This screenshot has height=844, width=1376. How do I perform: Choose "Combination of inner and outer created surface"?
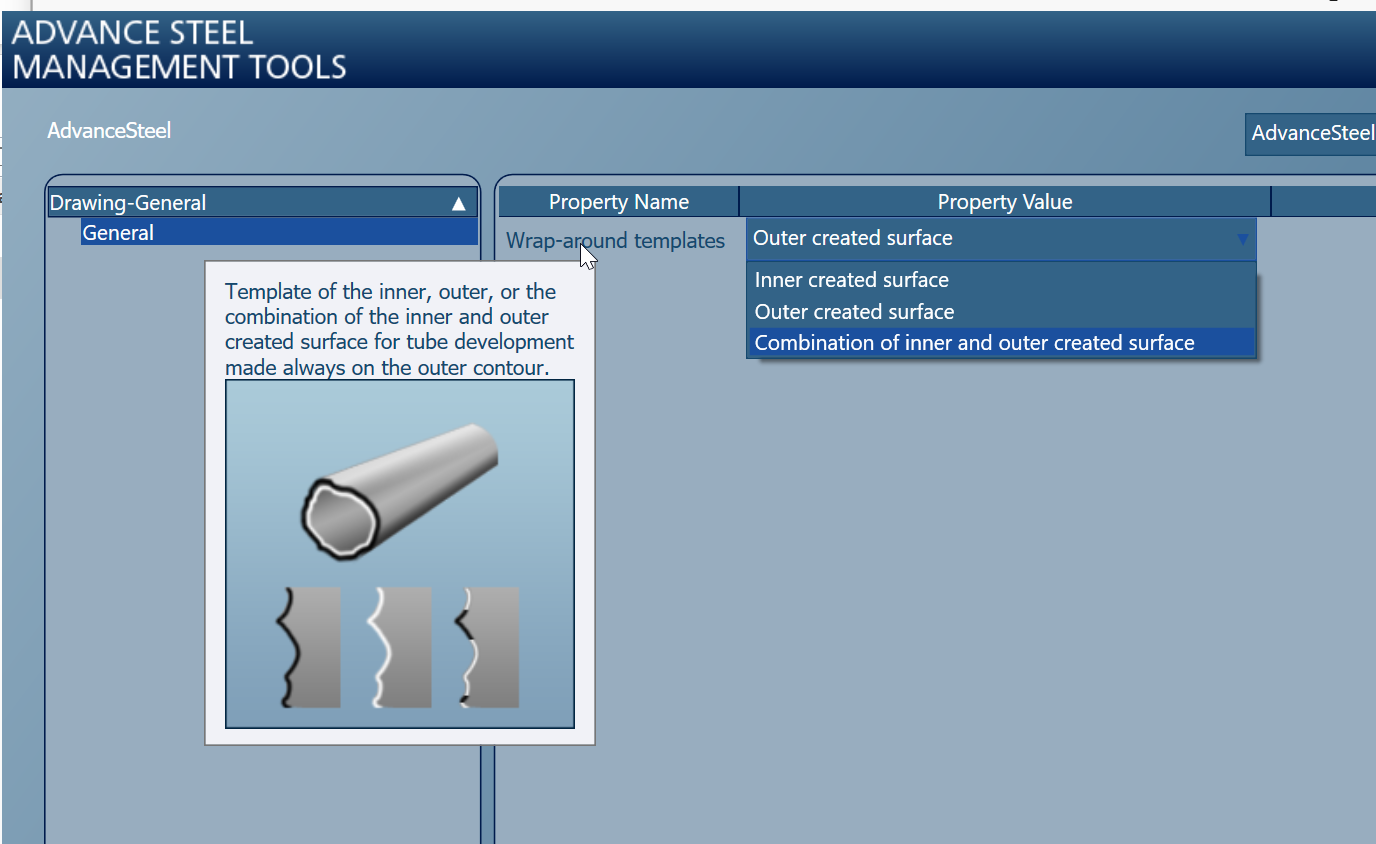point(975,342)
